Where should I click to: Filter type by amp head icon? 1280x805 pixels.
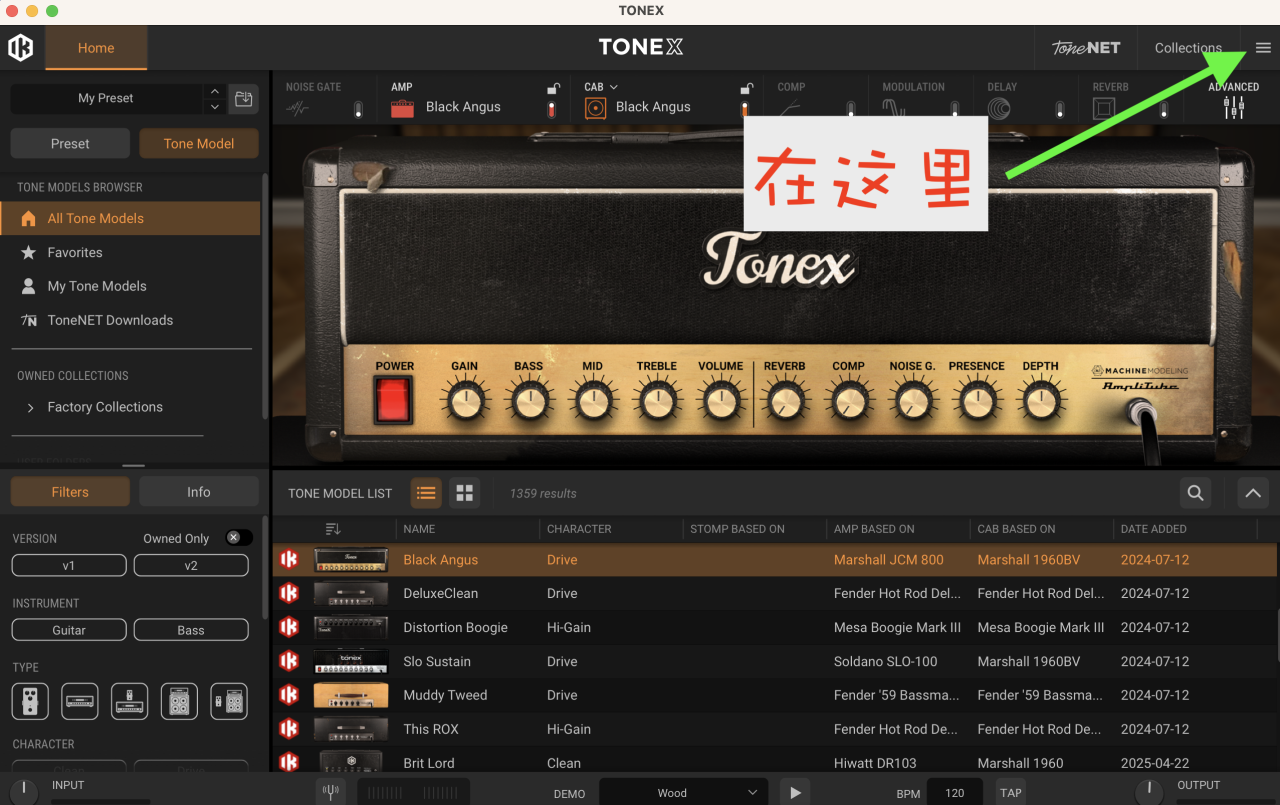(80, 702)
